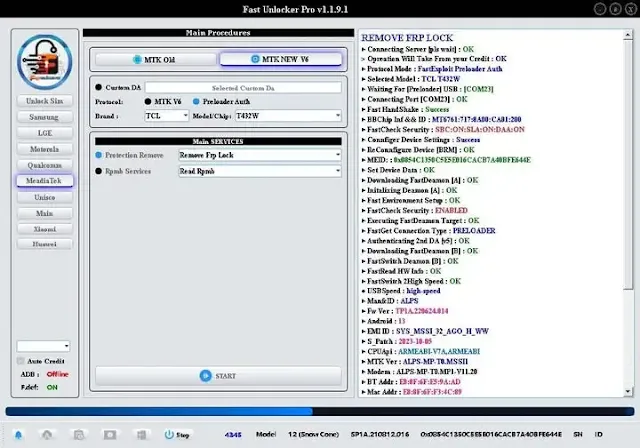
Task: Choose Preloader Auth protocol radio button
Action: 196,102
